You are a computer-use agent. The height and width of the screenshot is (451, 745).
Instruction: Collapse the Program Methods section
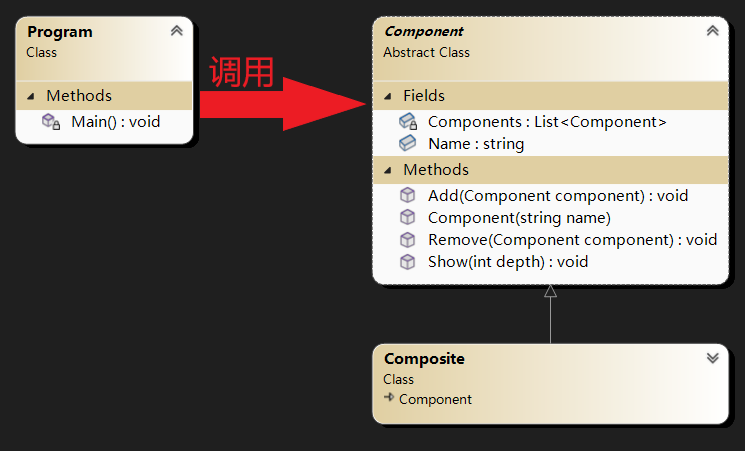(x=29, y=96)
